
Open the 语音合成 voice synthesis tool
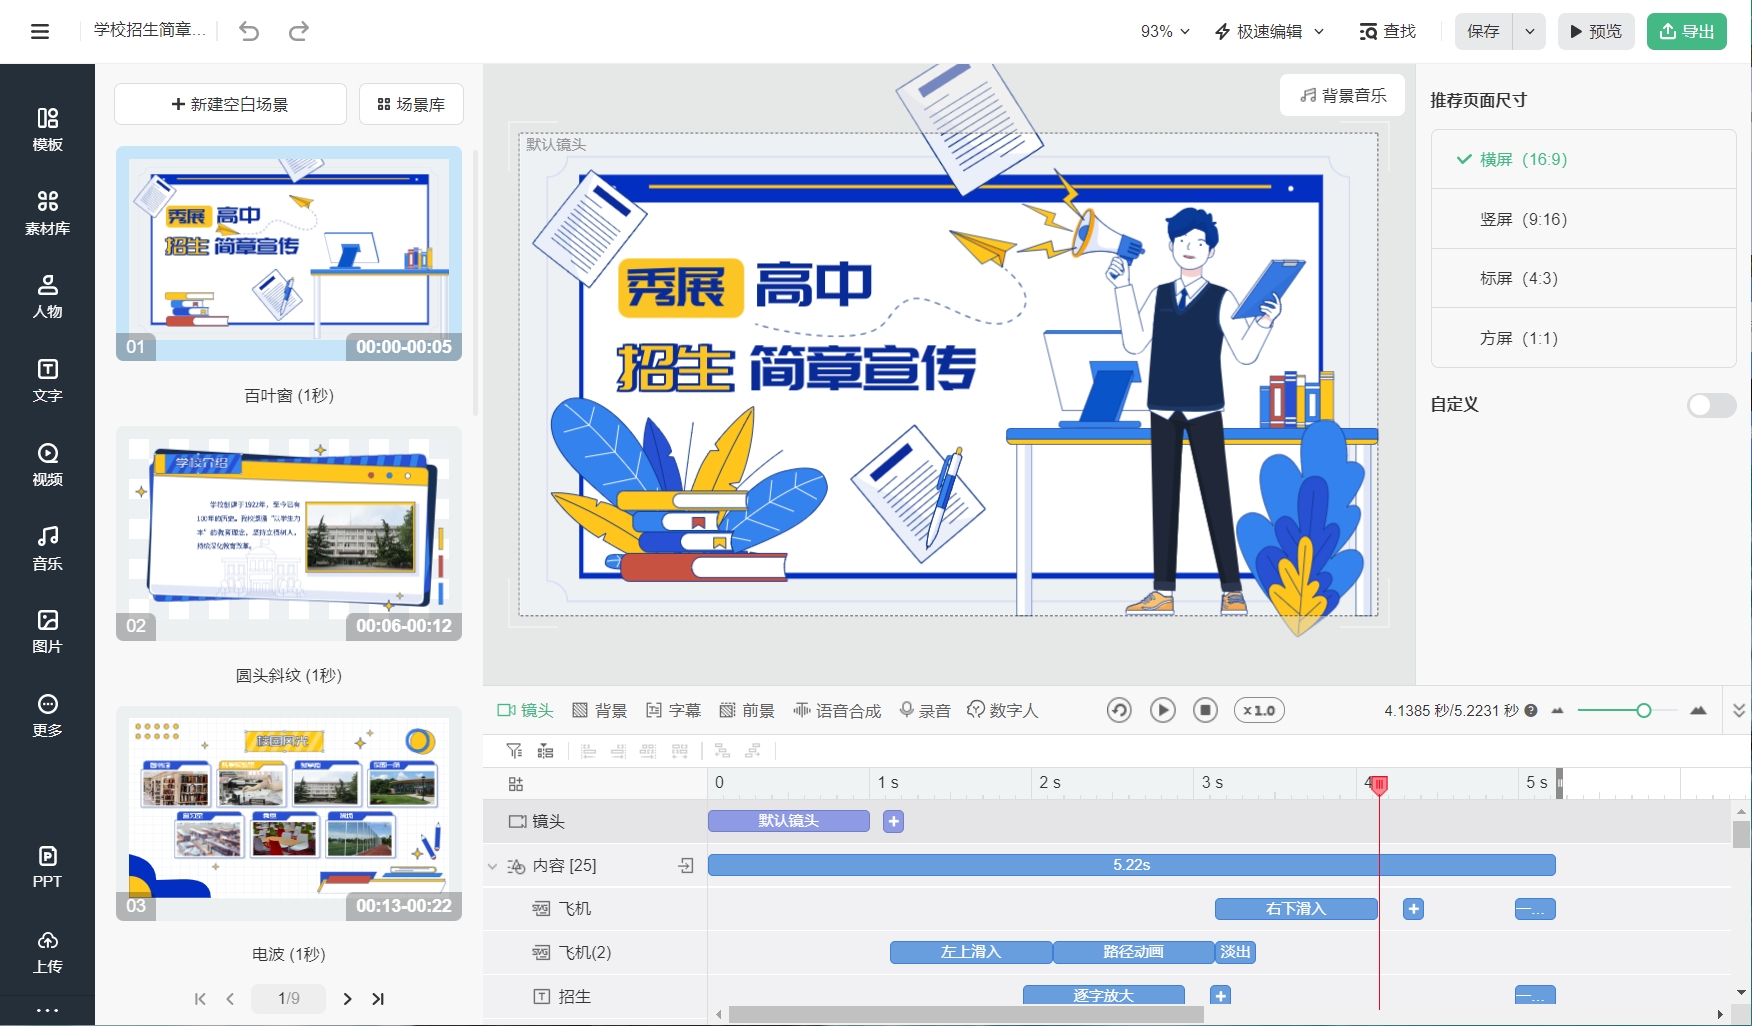point(838,710)
